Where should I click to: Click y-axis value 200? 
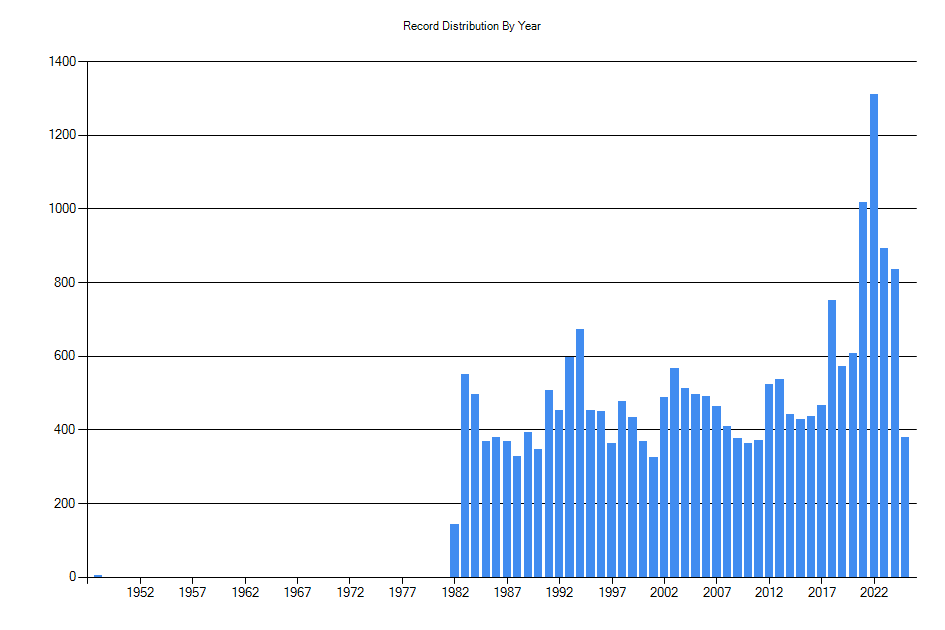point(65,503)
